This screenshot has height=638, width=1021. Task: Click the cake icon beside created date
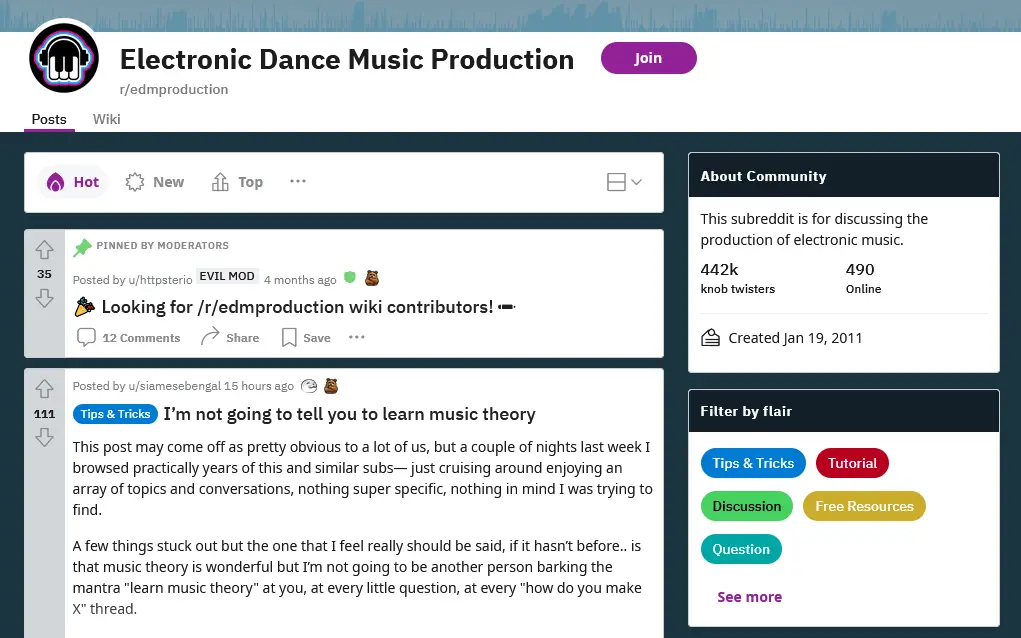[710, 338]
